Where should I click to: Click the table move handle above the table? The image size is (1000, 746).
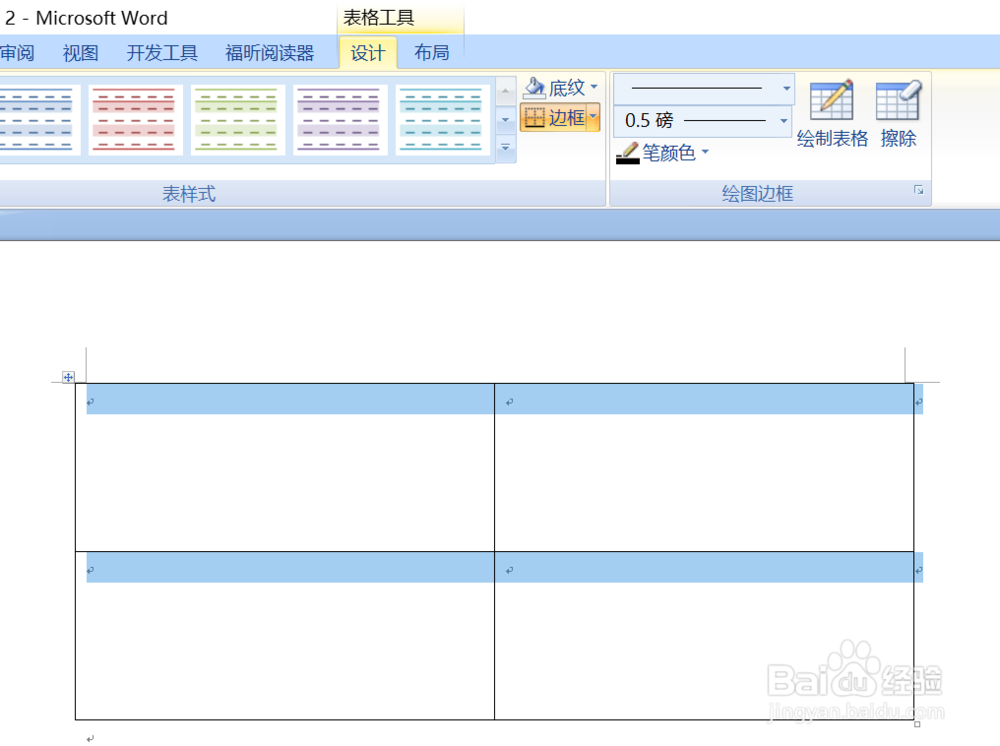(67, 376)
